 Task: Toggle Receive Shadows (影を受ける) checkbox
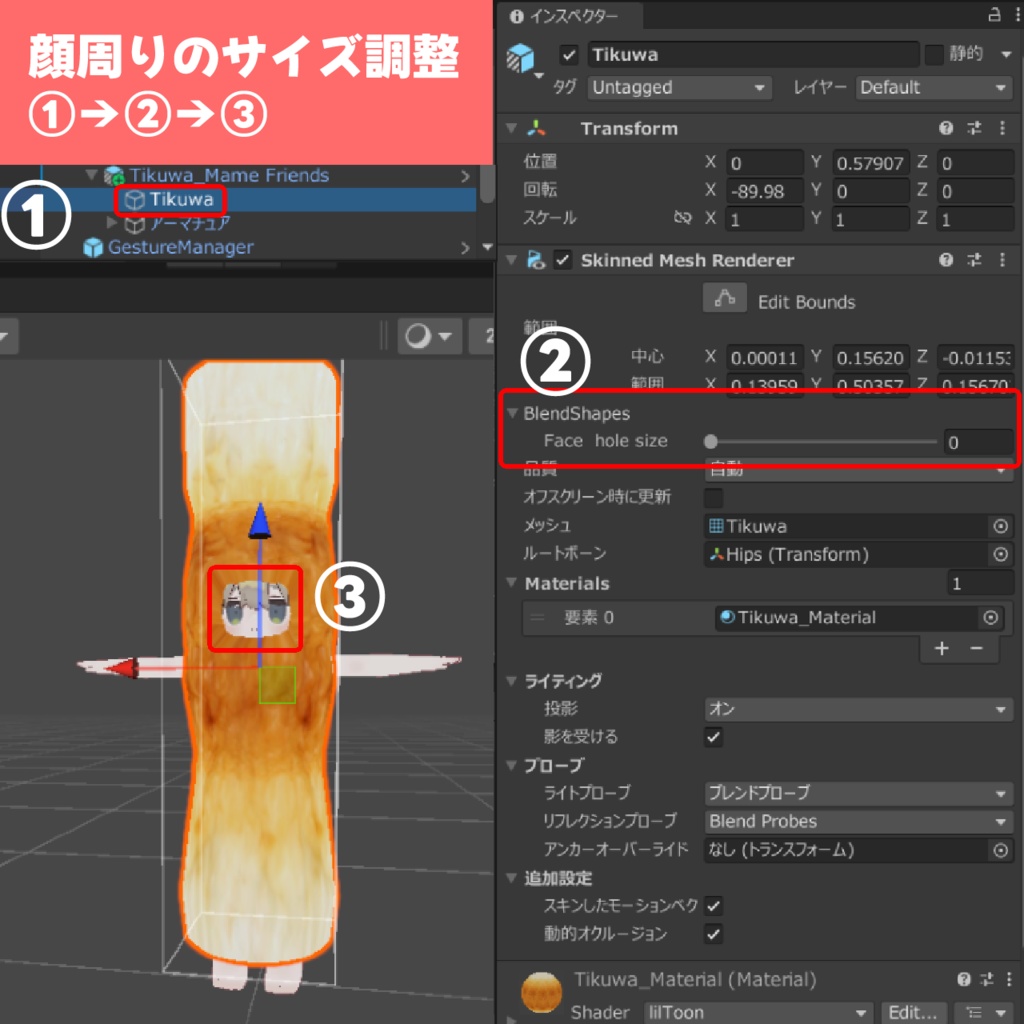[x=713, y=737]
